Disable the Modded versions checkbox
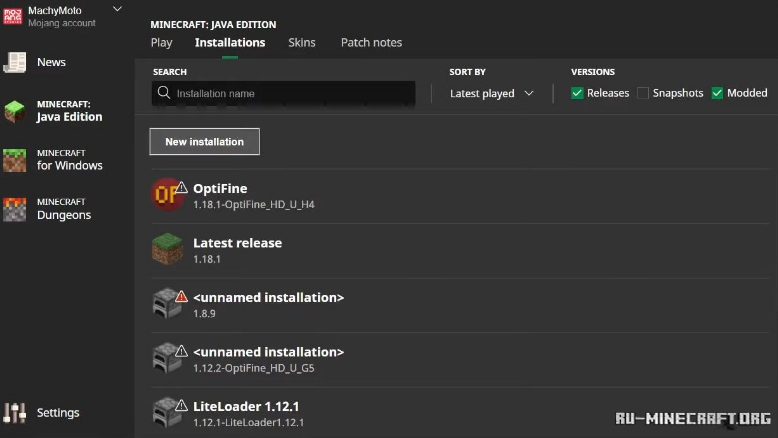The width and height of the screenshot is (778, 438). [717, 93]
